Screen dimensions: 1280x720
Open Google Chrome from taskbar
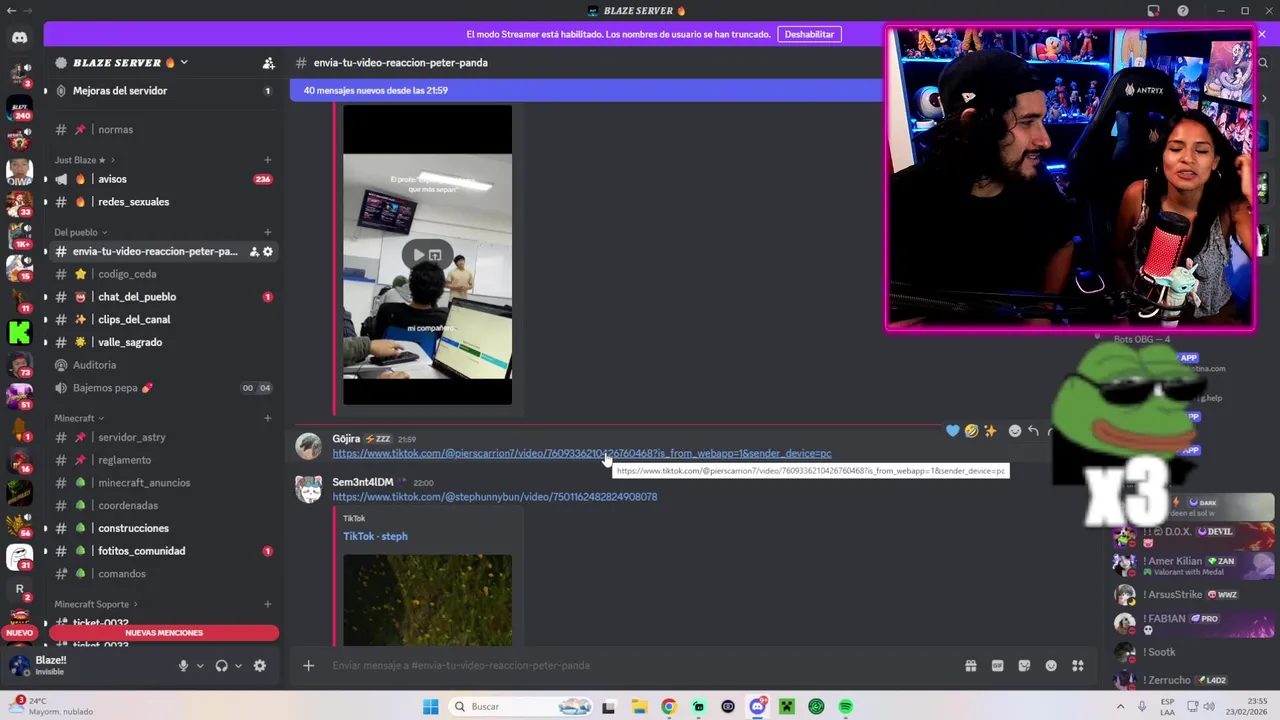[668, 707]
